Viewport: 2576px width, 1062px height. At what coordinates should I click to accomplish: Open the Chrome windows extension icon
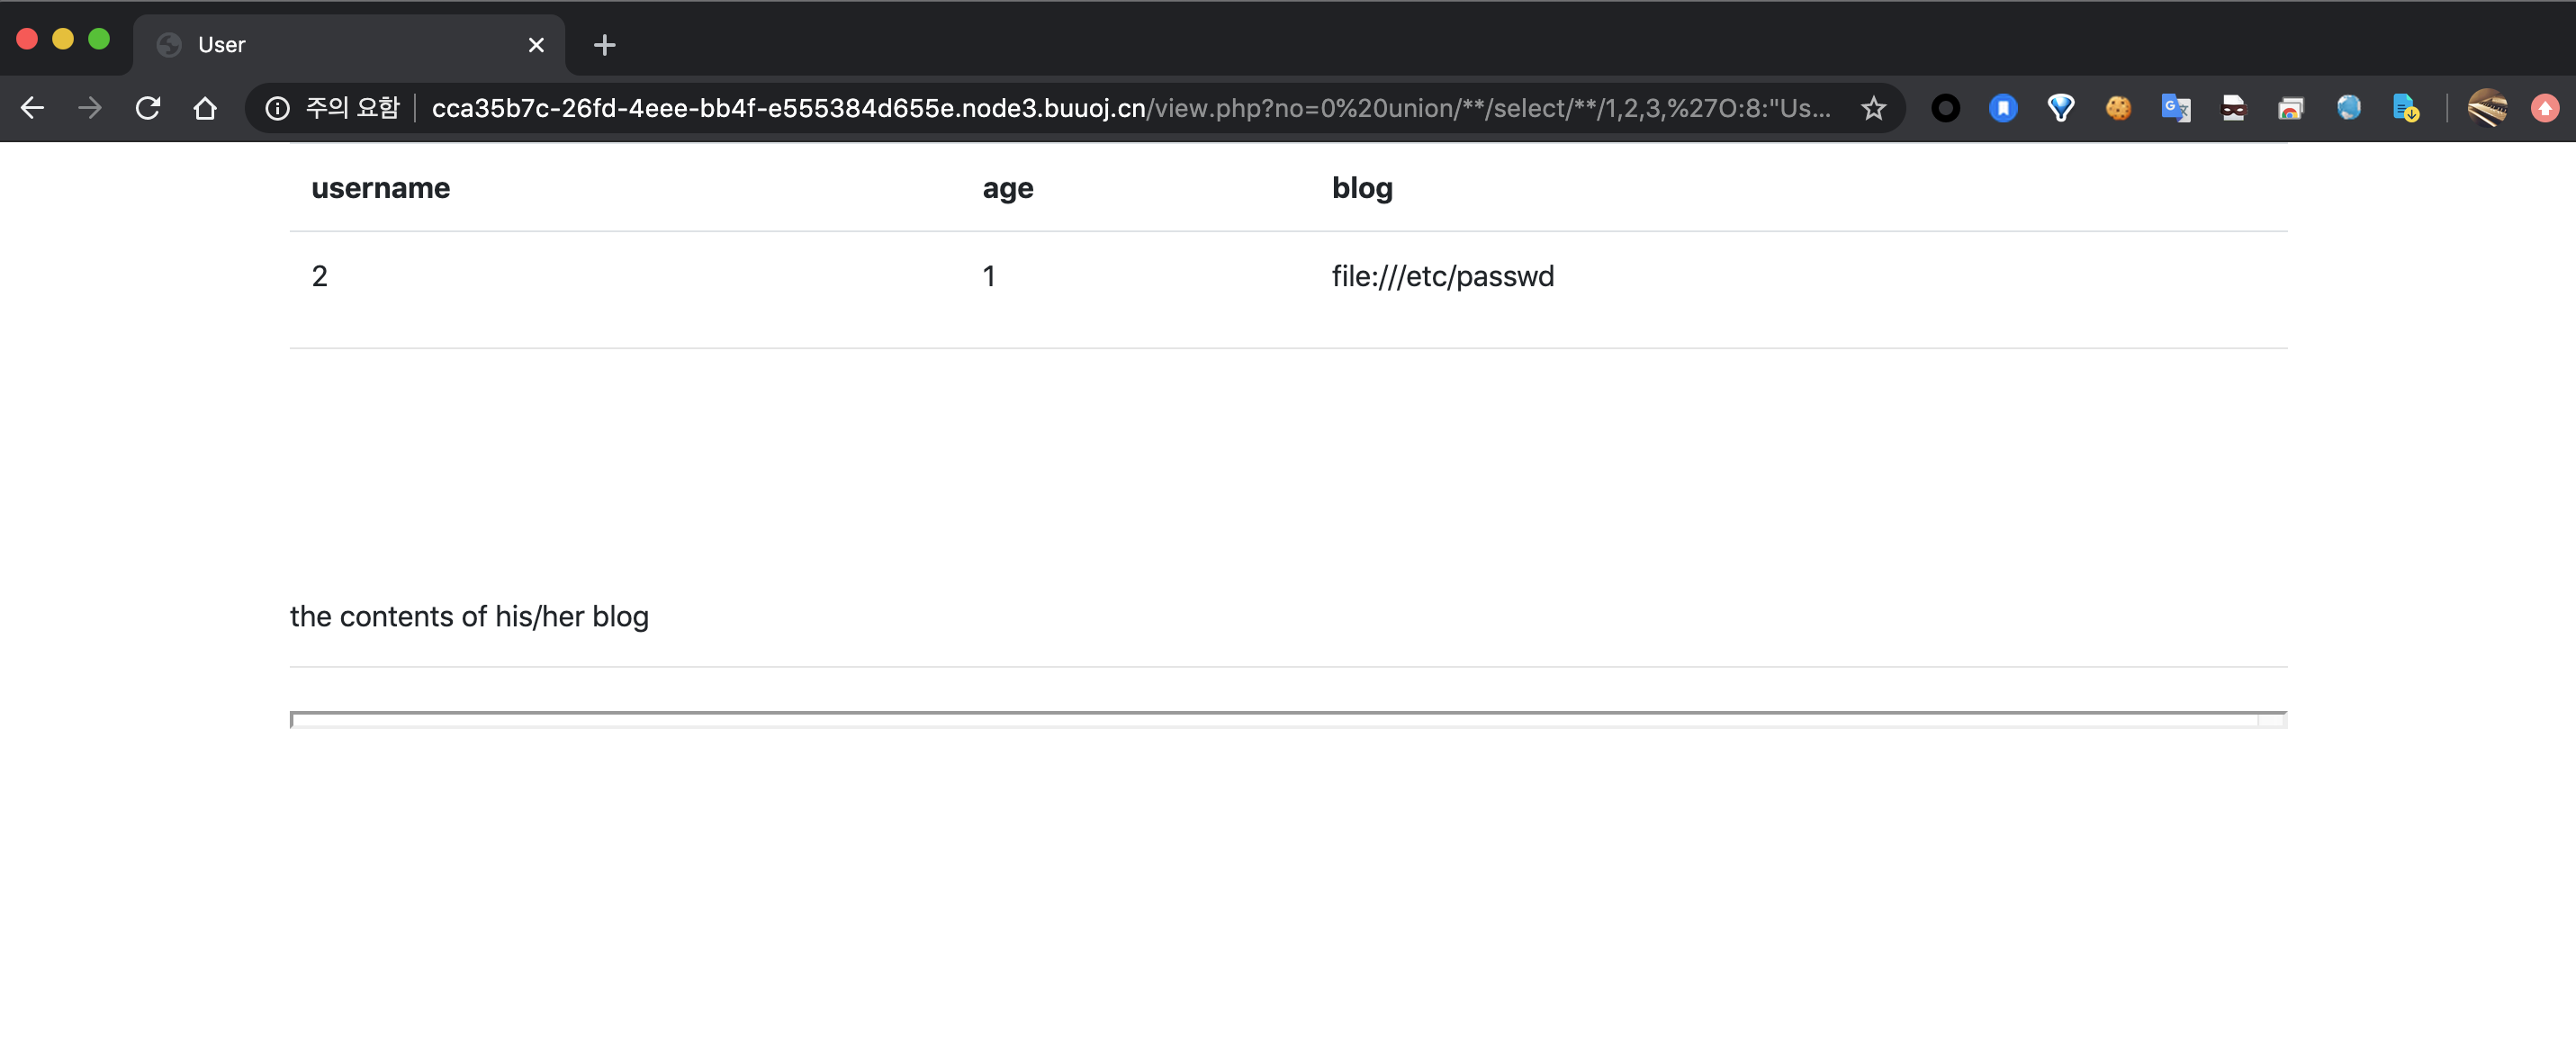pos(2290,108)
